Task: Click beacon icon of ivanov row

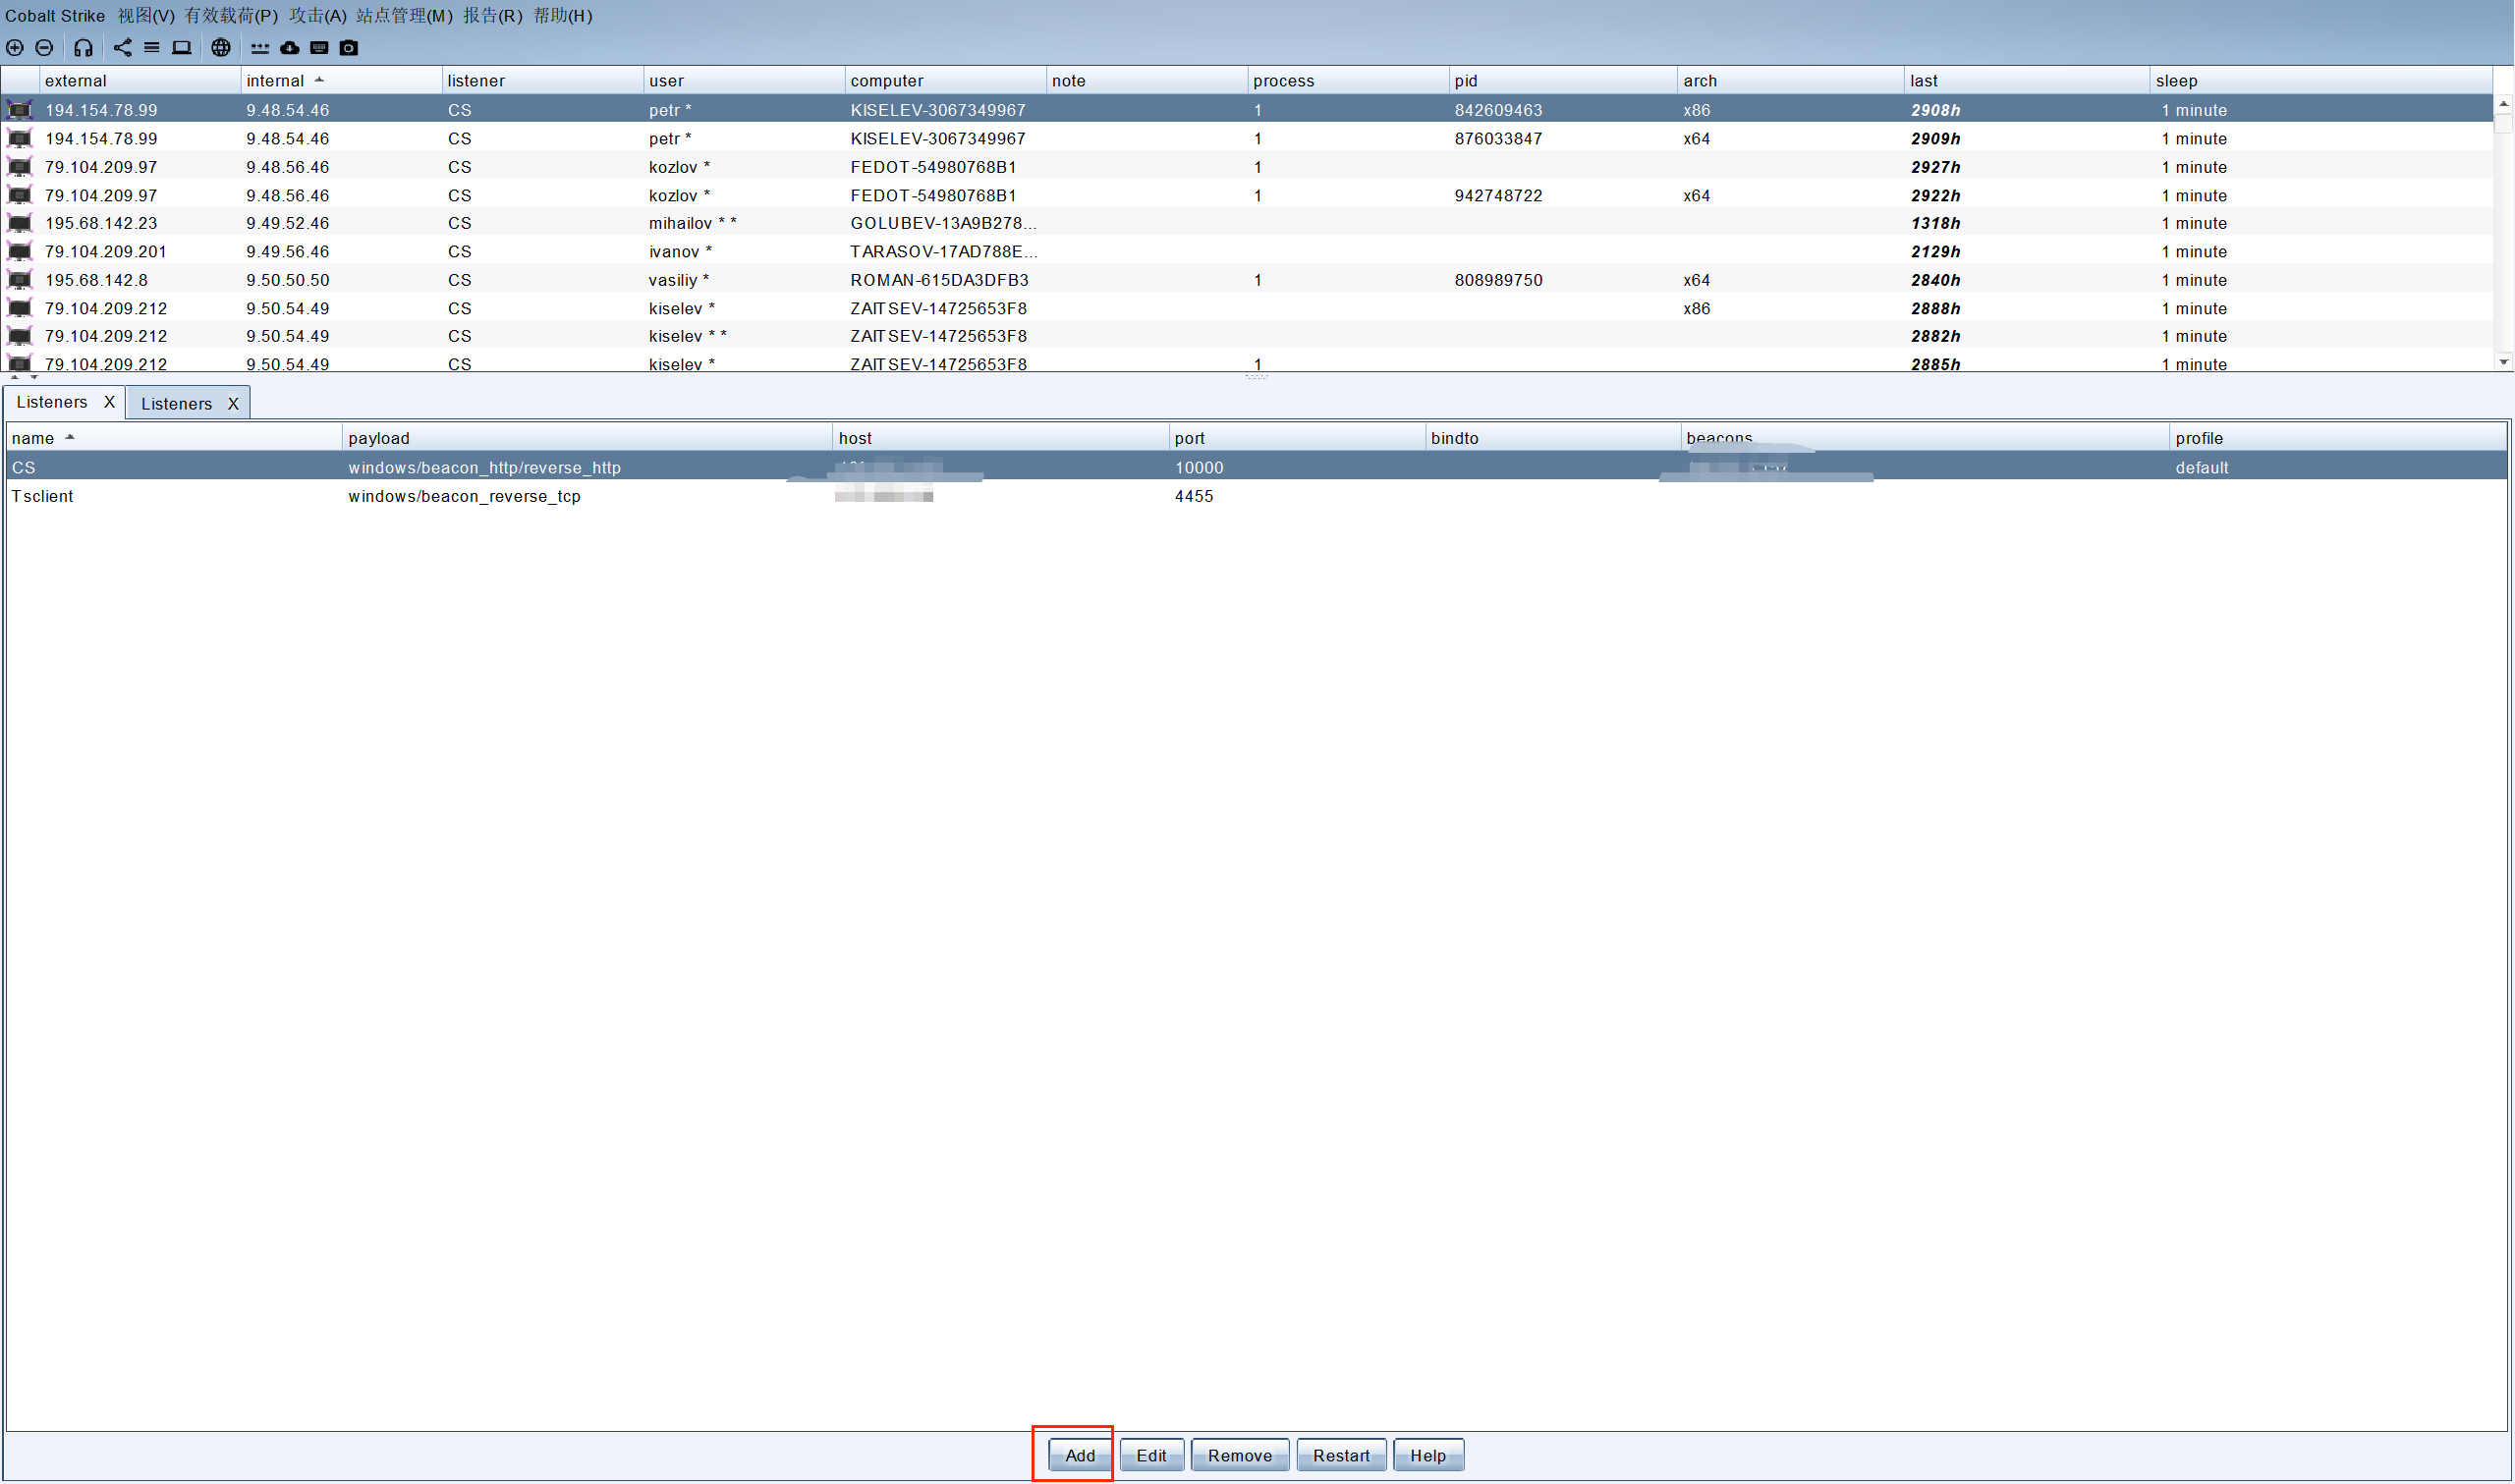Action: 19,251
